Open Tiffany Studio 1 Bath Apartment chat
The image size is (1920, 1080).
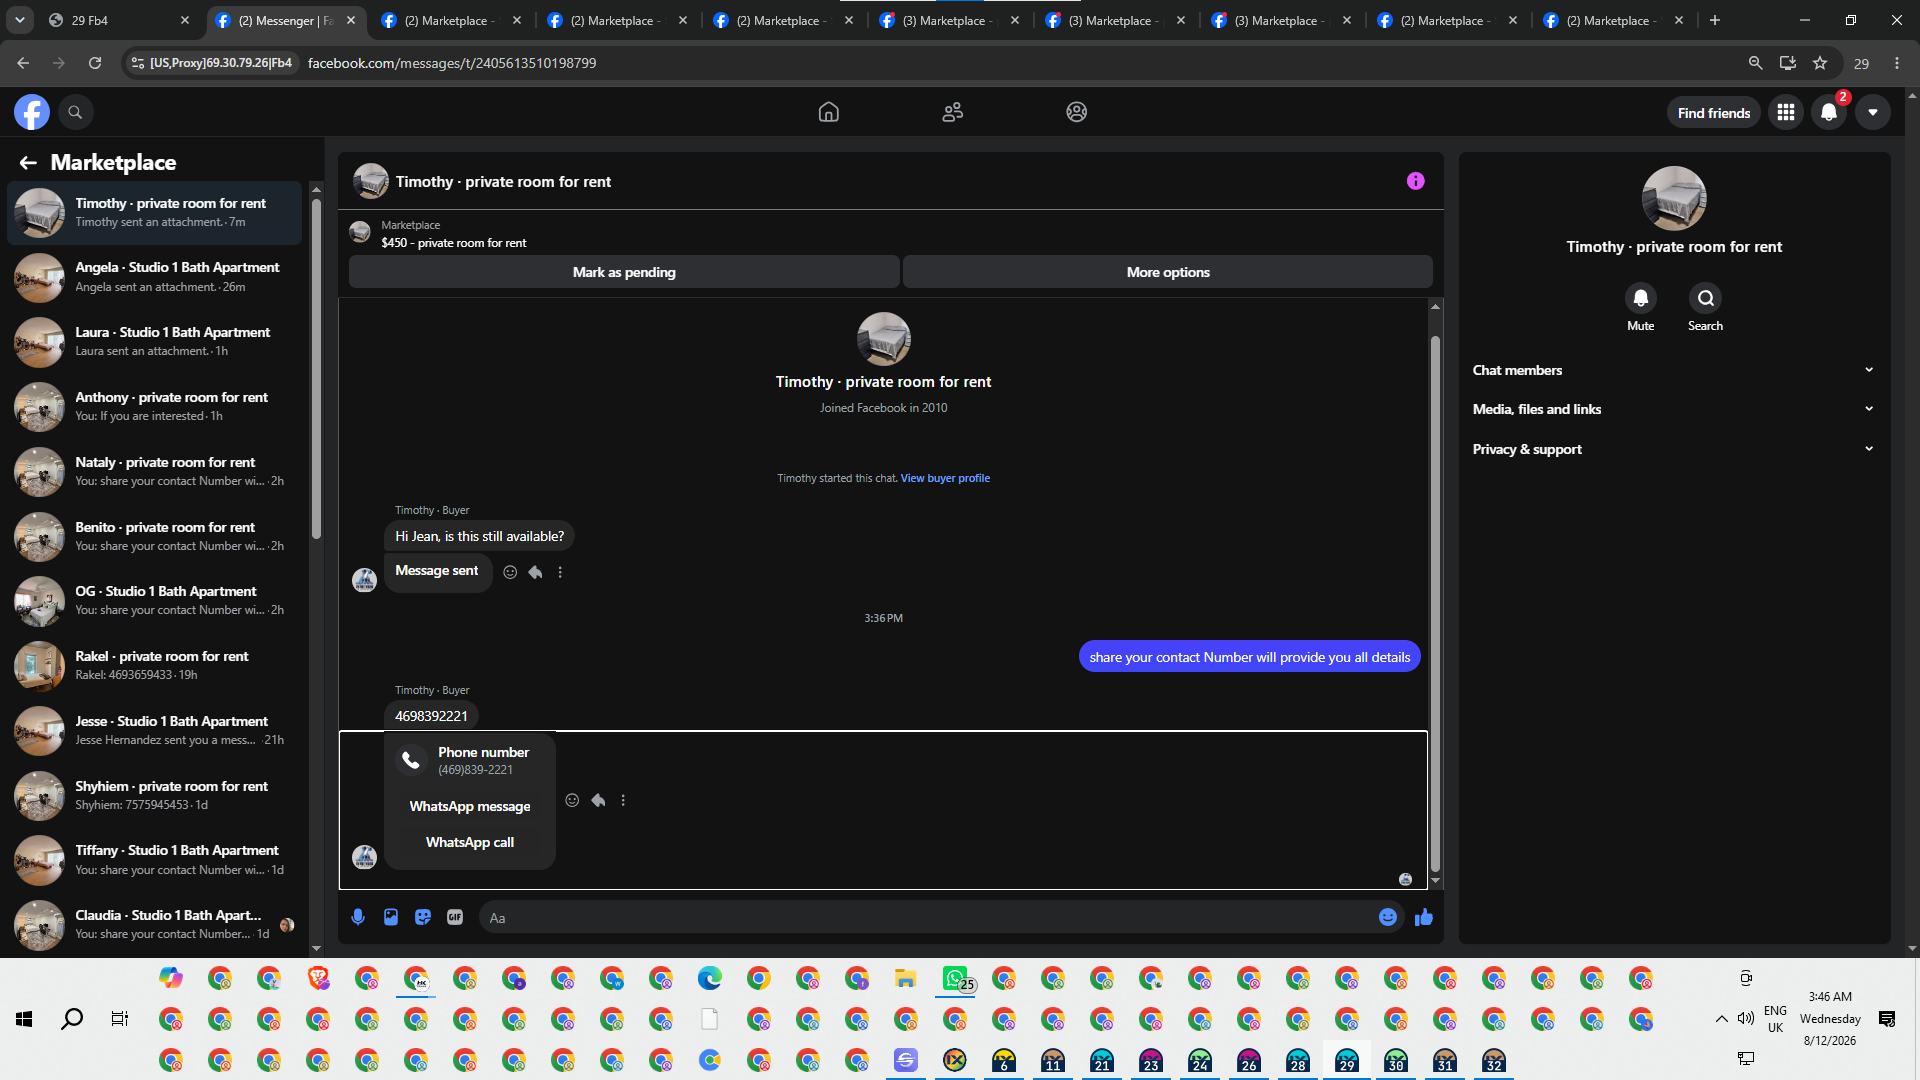point(155,860)
